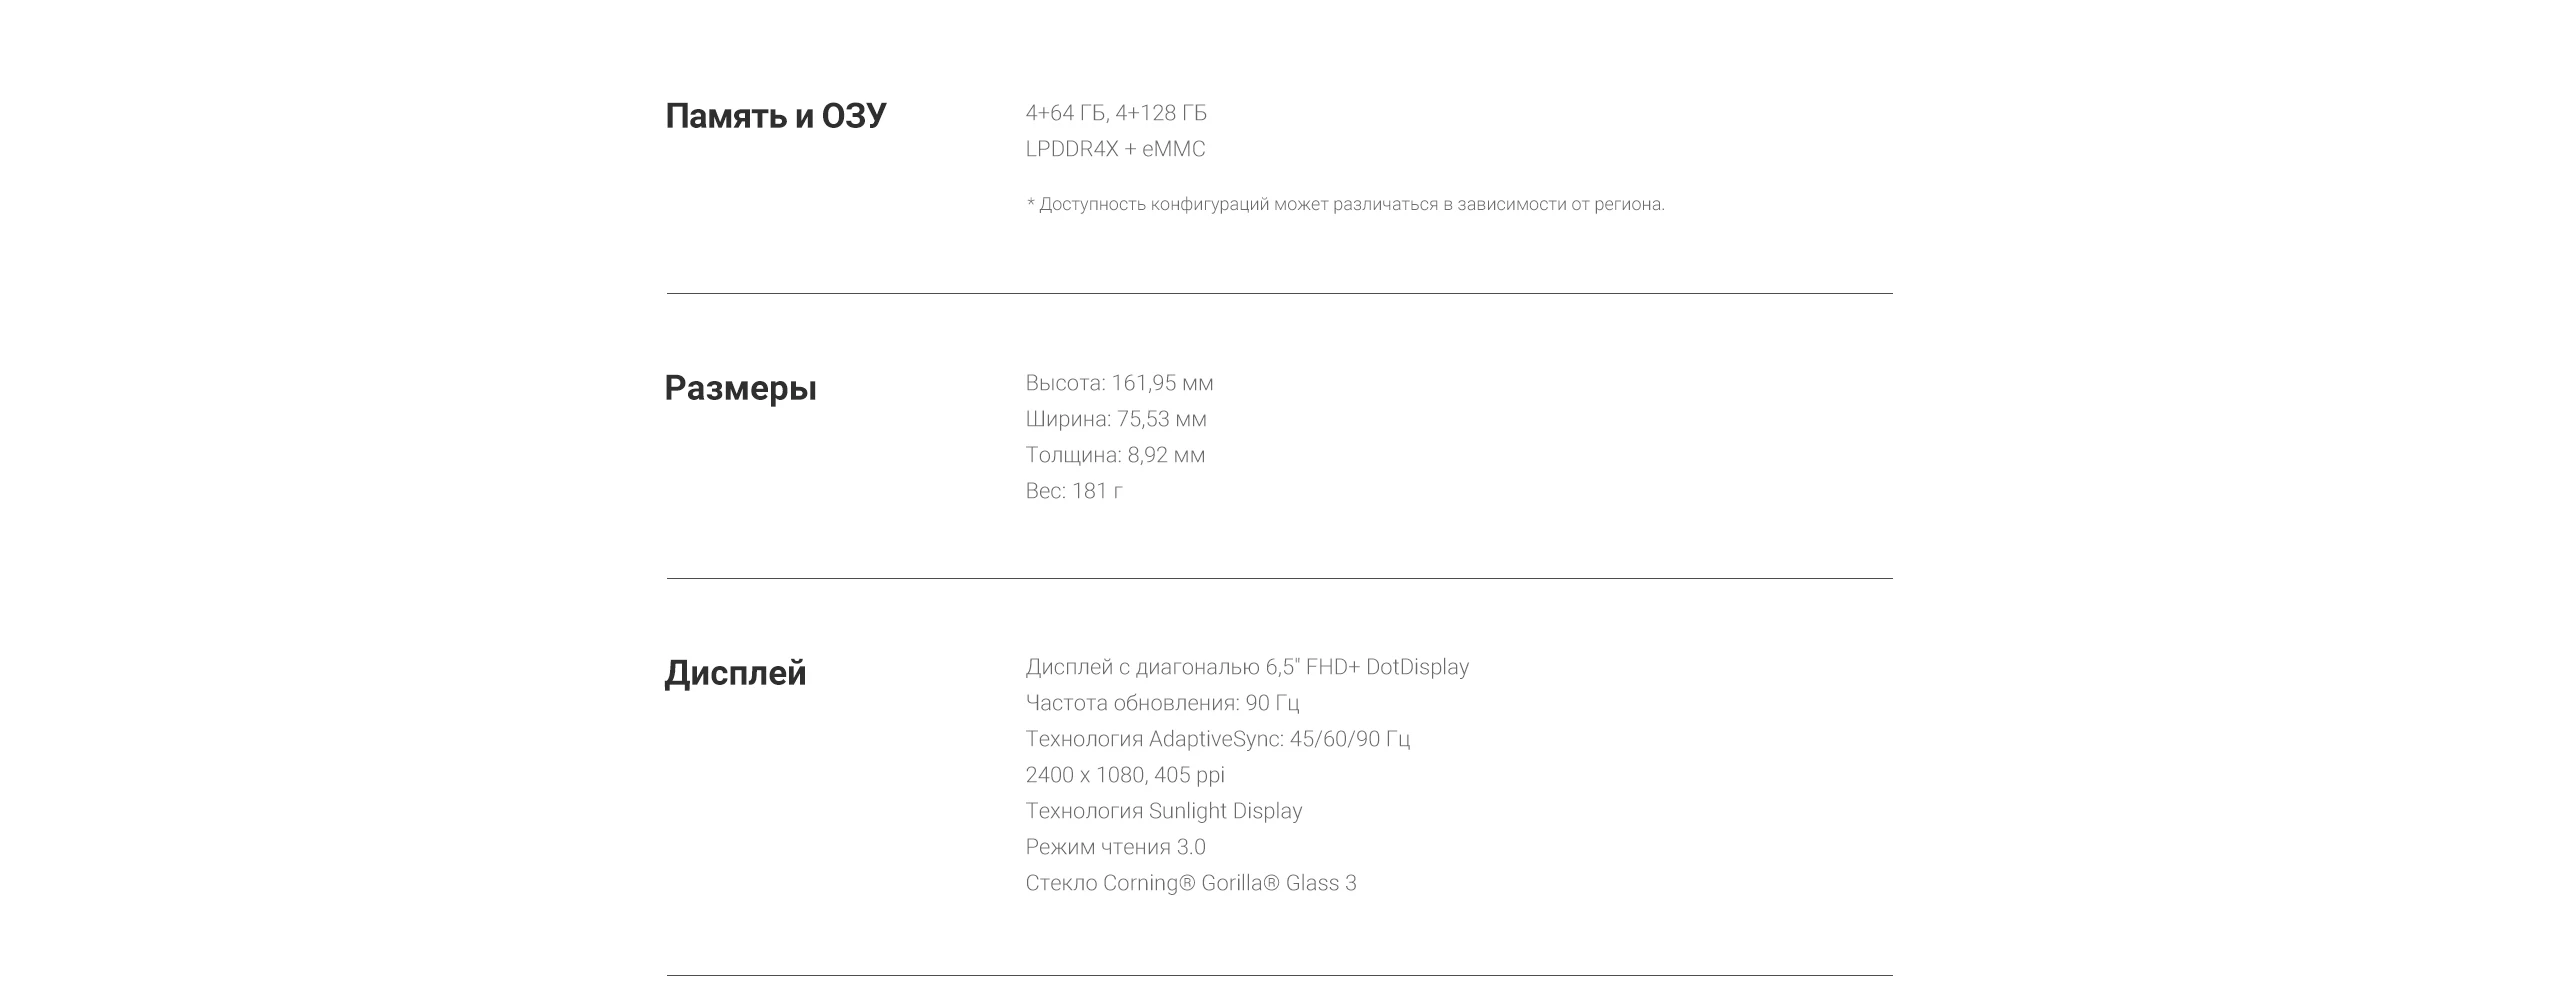Click the 2400 x 1080, 405 ppi text
The height and width of the screenshot is (1001, 2560).
click(1125, 775)
